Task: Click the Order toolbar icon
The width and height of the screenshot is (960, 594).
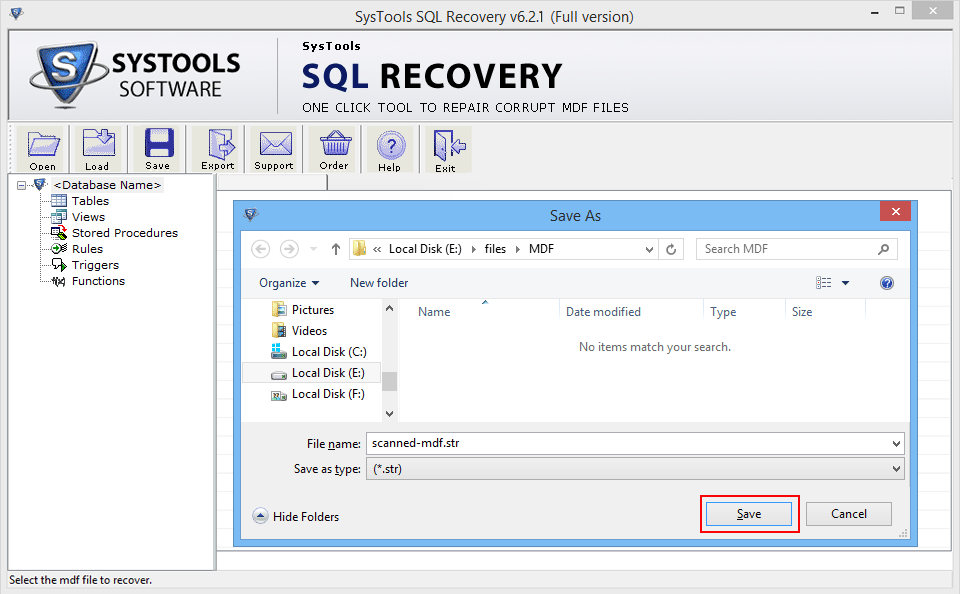Action: coord(332,148)
